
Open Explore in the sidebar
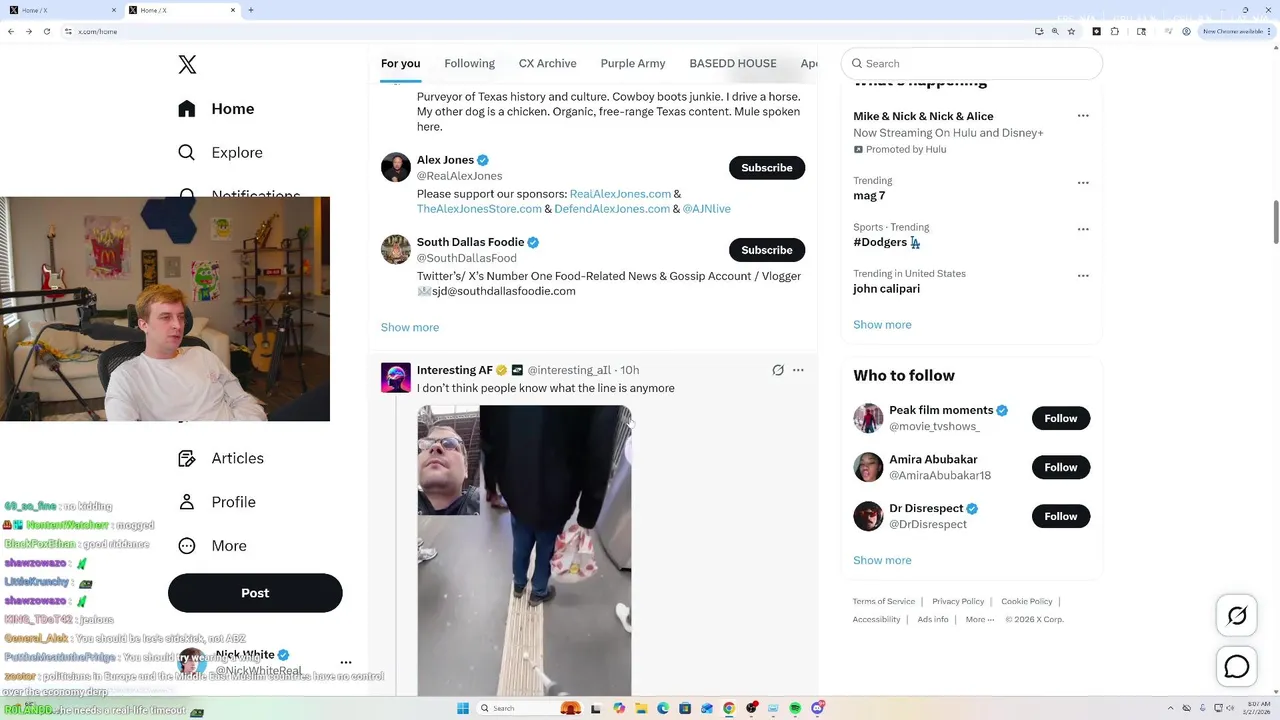(x=220, y=153)
